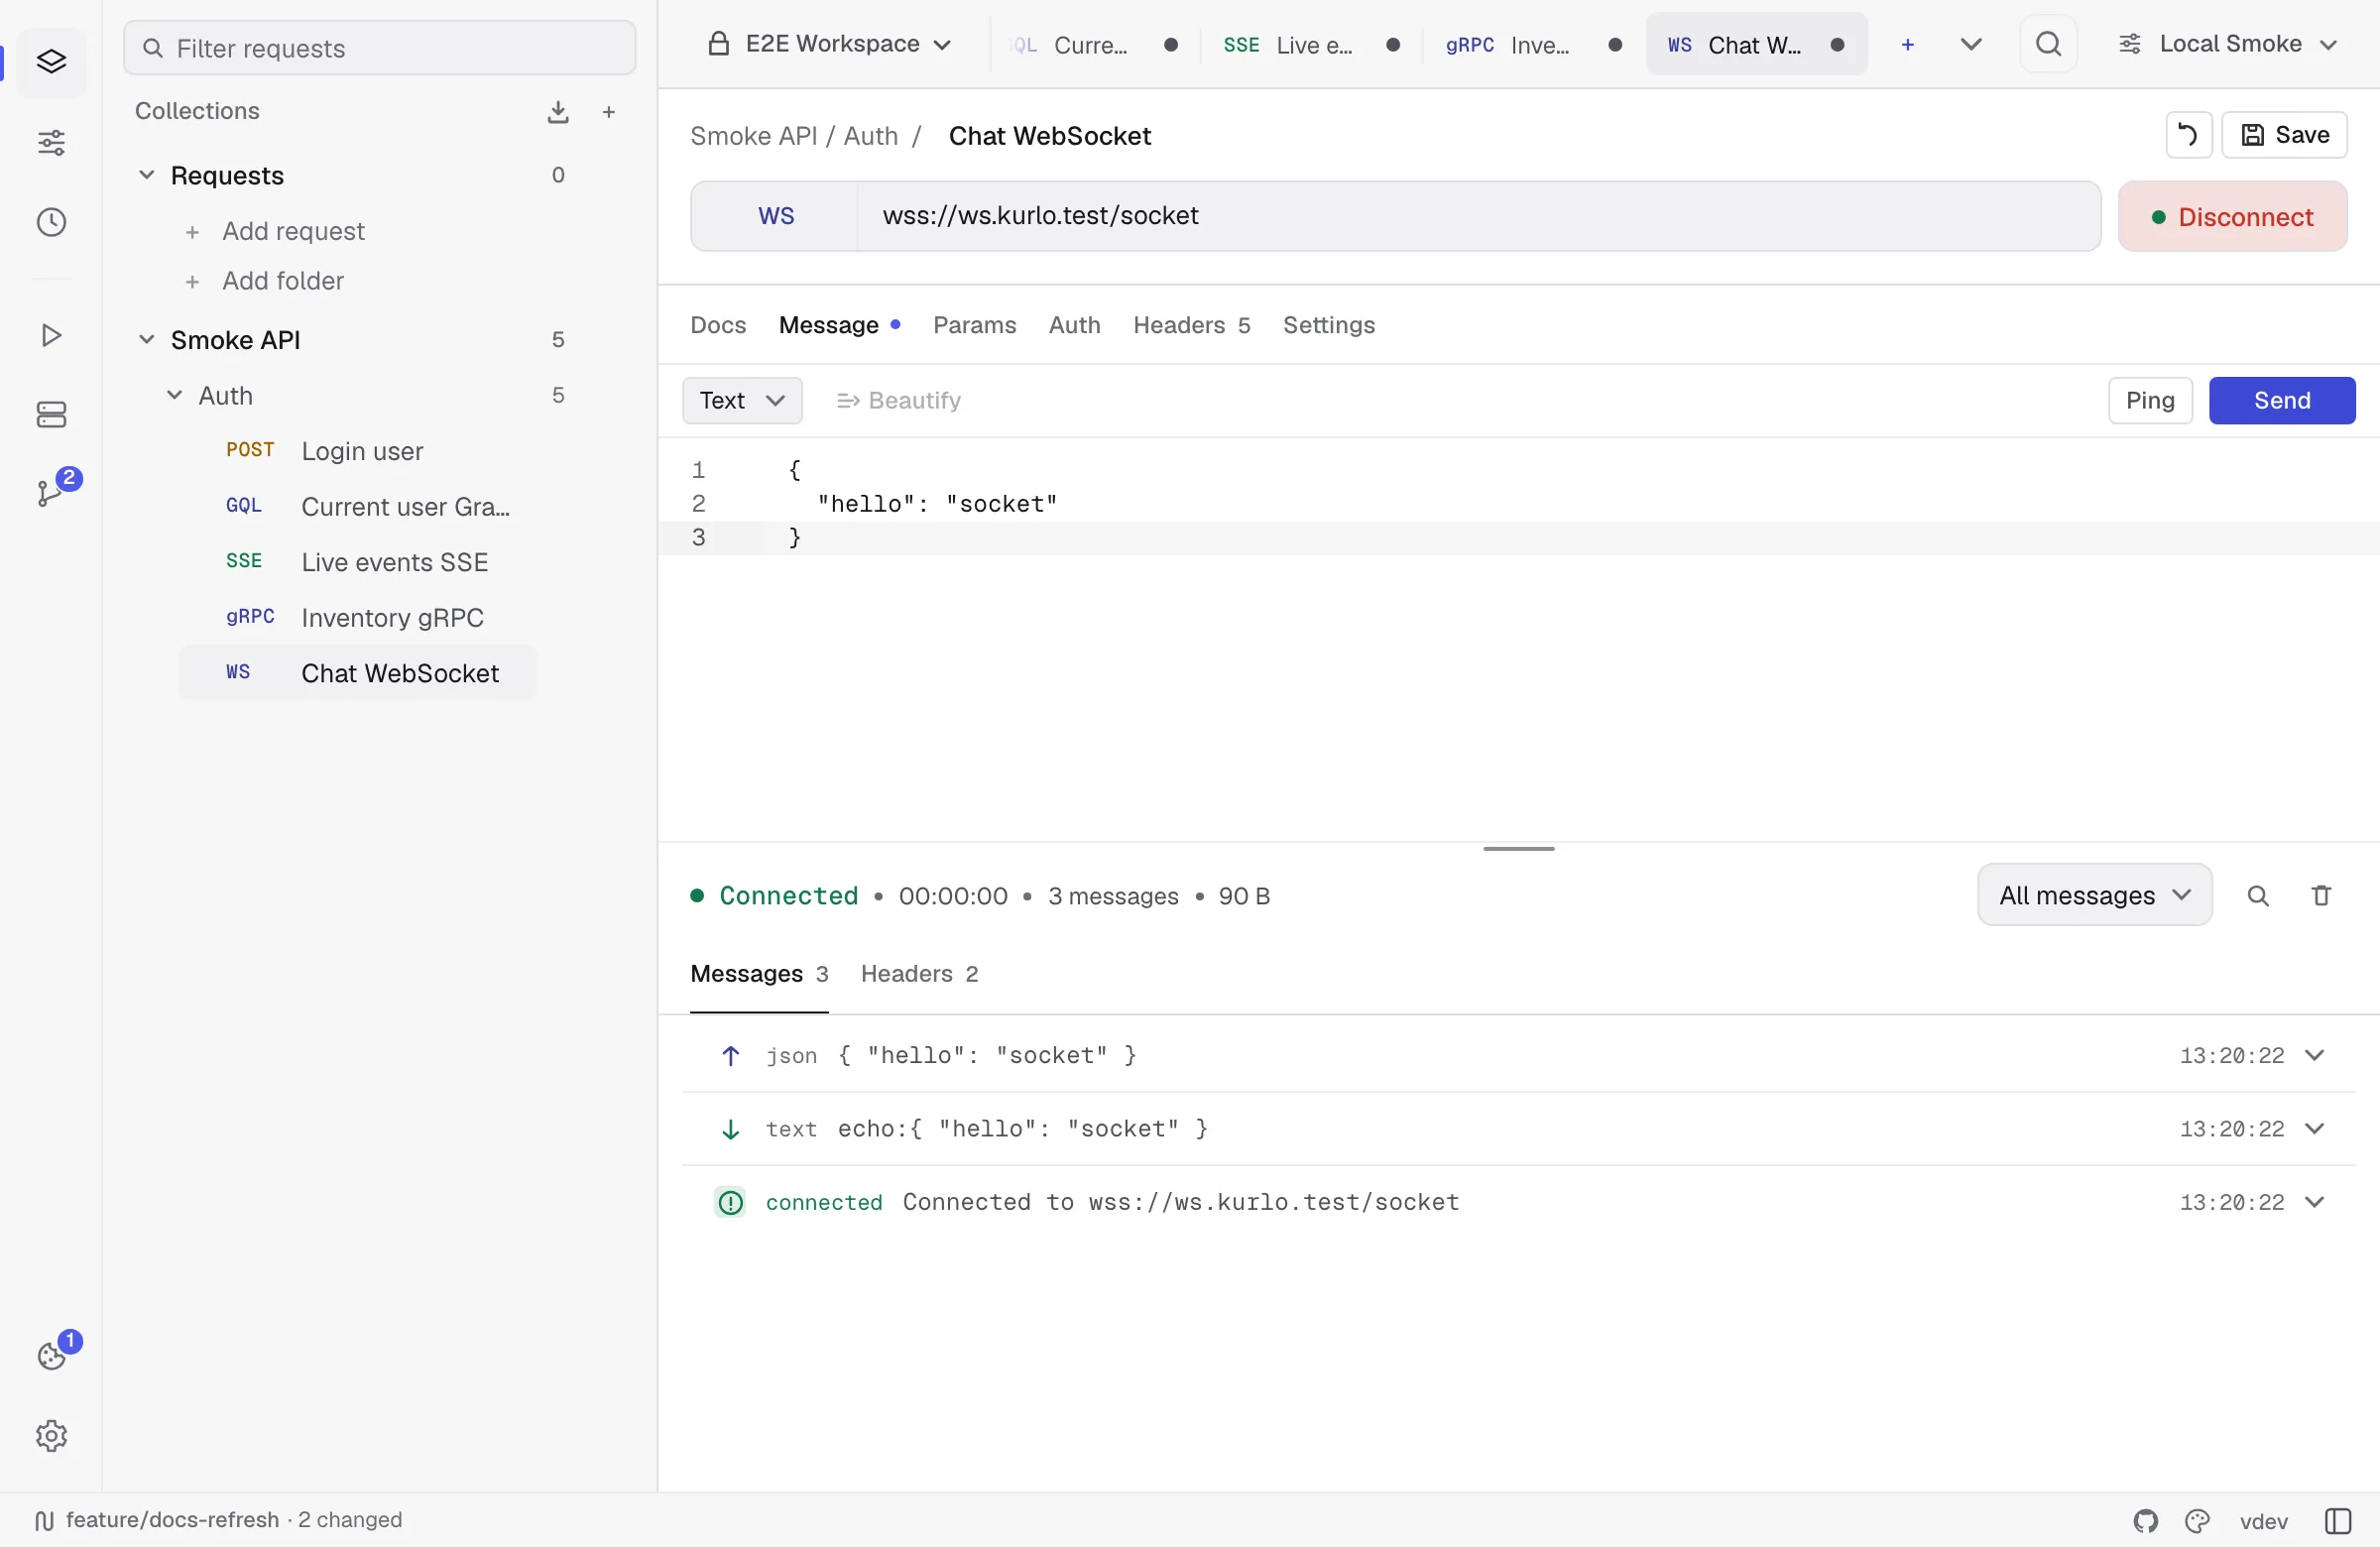Switch to response Headers 2 tab
The height and width of the screenshot is (1547, 2380).
pos(919,974)
